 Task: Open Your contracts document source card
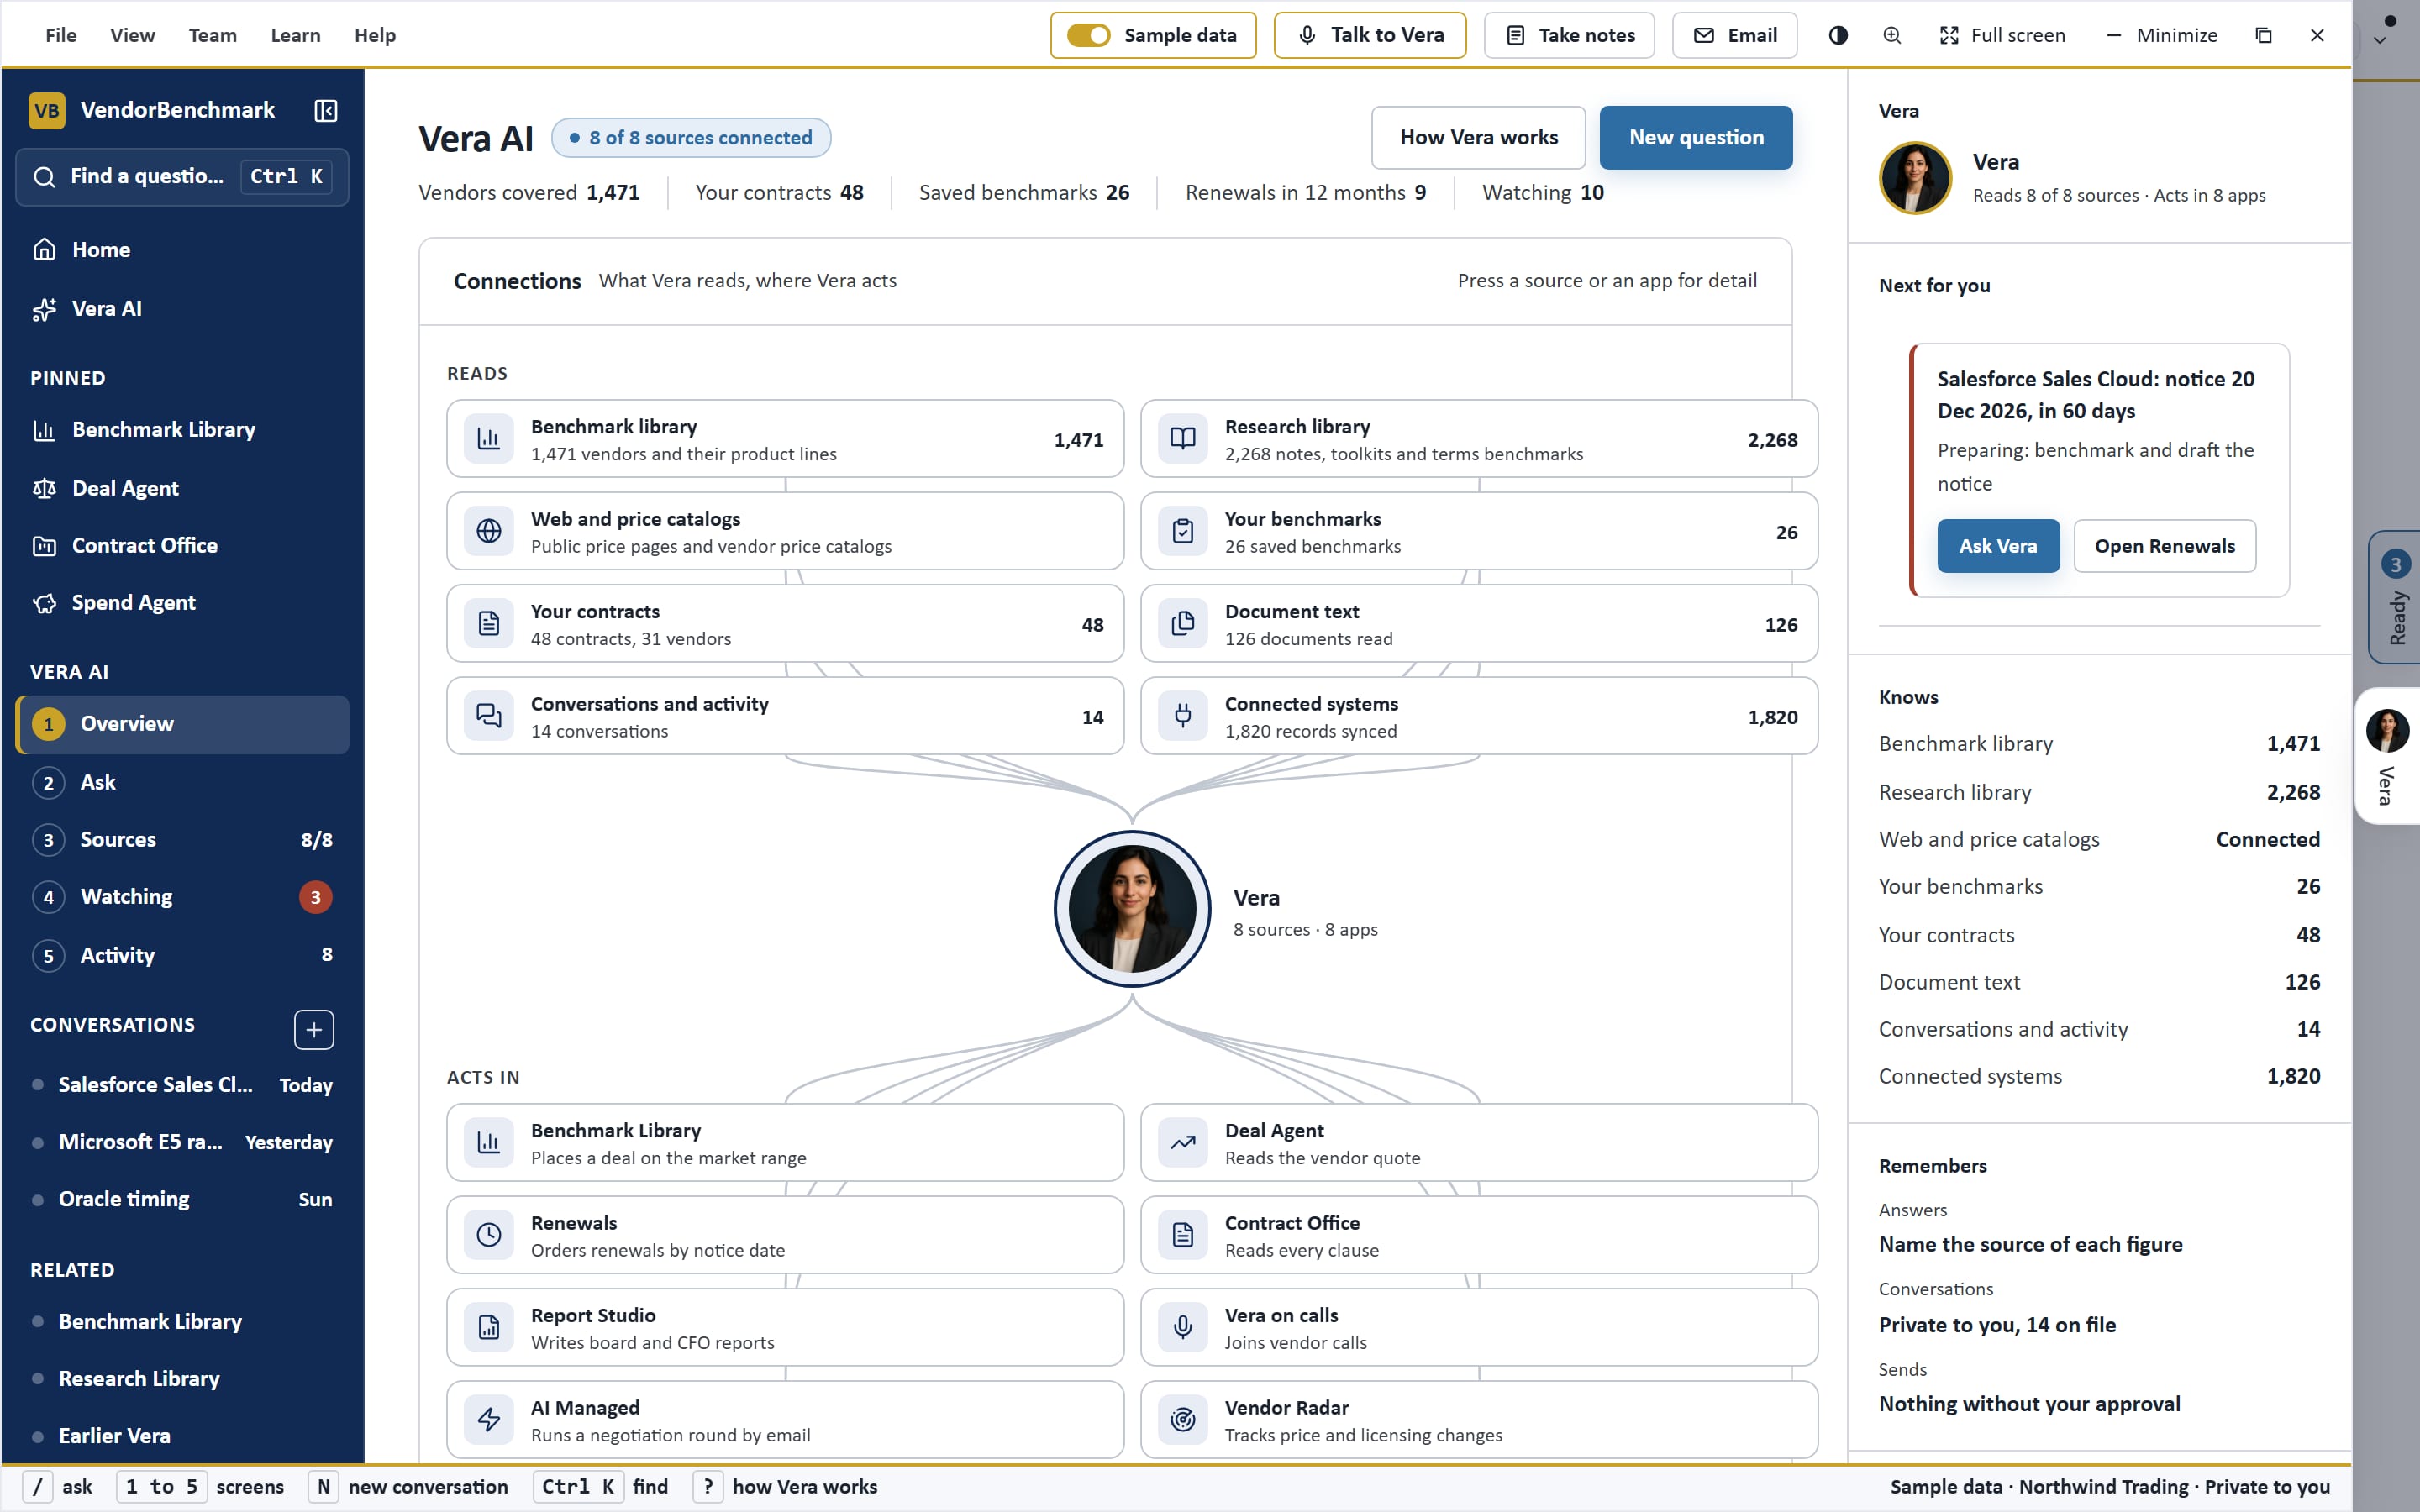coord(785,624)
